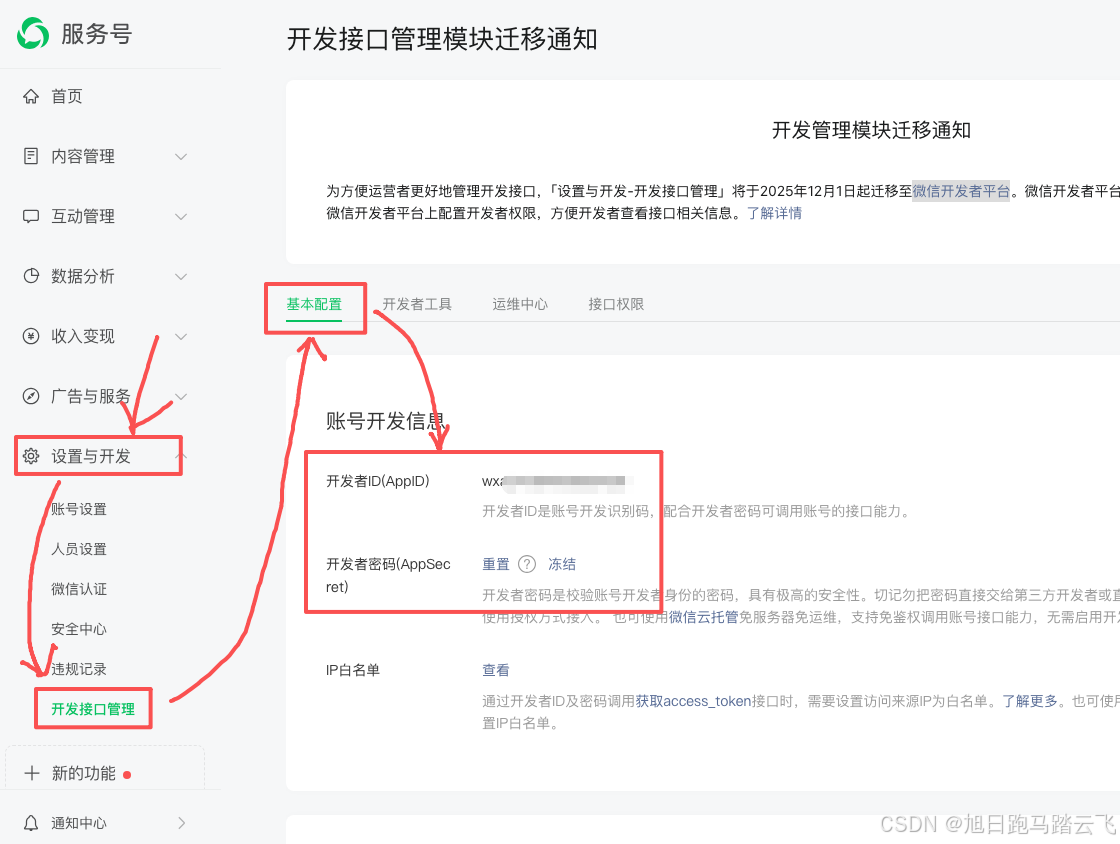Open the 通知中心 right arrow
The height and width of the screenshot is (844, 1120).
point(181,823)
